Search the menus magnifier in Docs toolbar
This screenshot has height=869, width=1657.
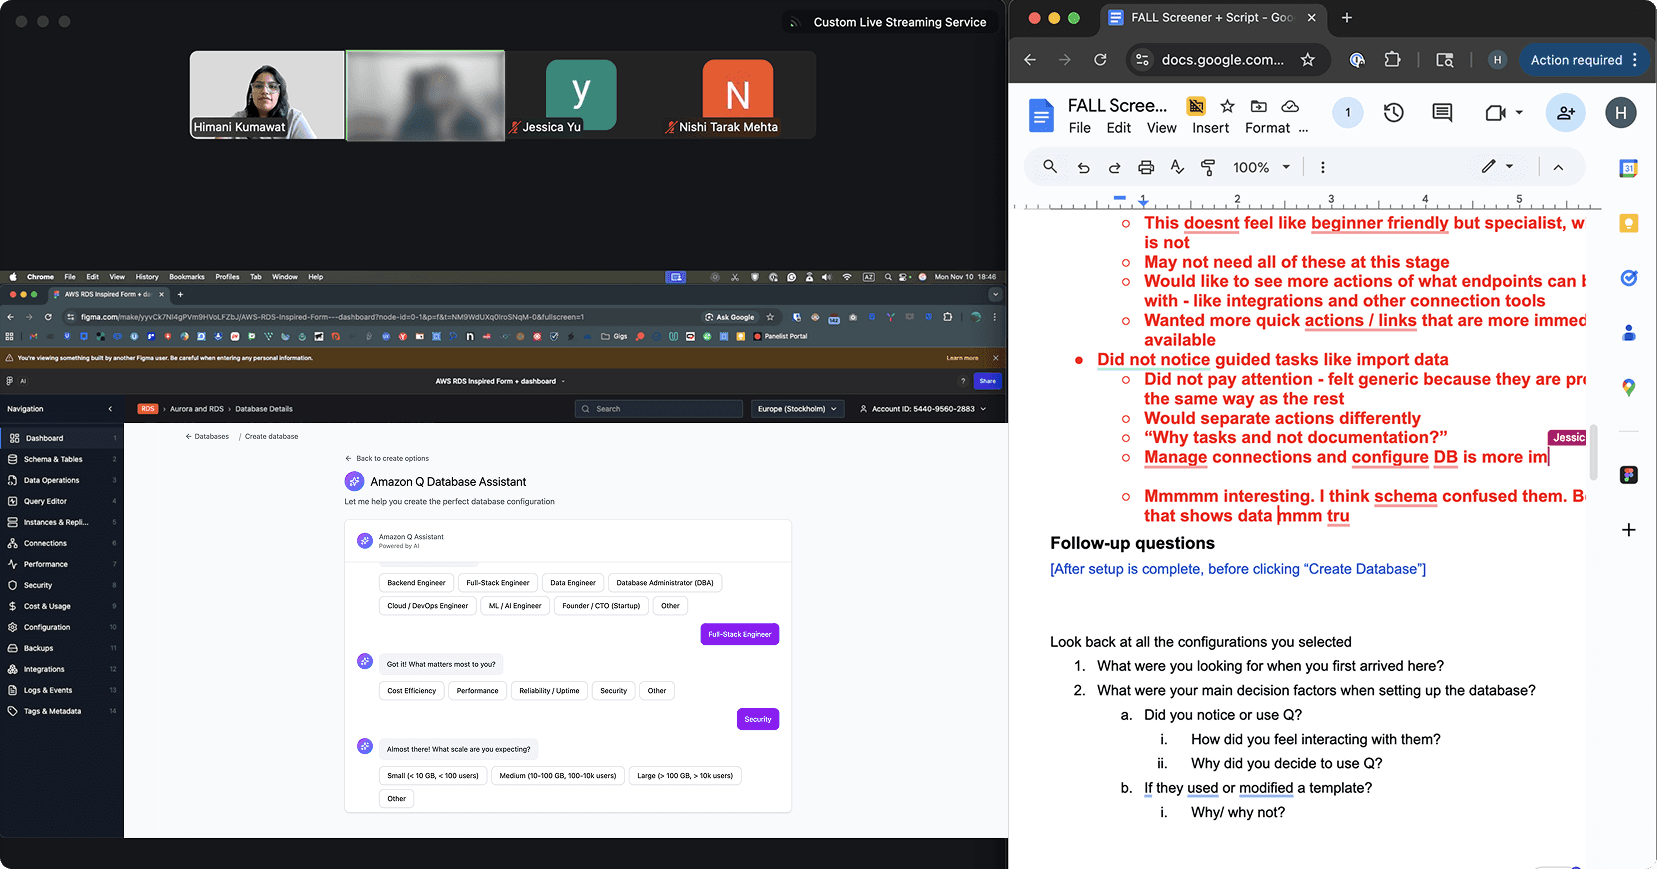point(1050,167)
